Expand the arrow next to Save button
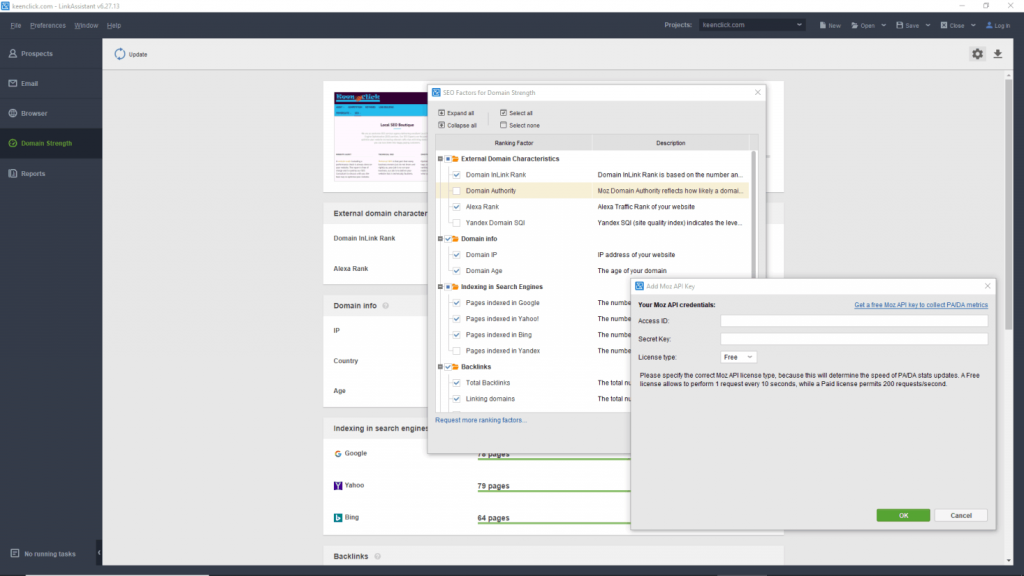The image size is (1024, 576). [928, 25]
